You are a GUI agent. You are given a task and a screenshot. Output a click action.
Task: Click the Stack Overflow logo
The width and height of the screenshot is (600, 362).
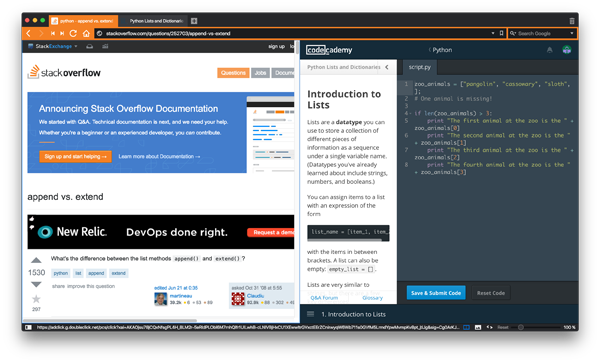[64, 72]
